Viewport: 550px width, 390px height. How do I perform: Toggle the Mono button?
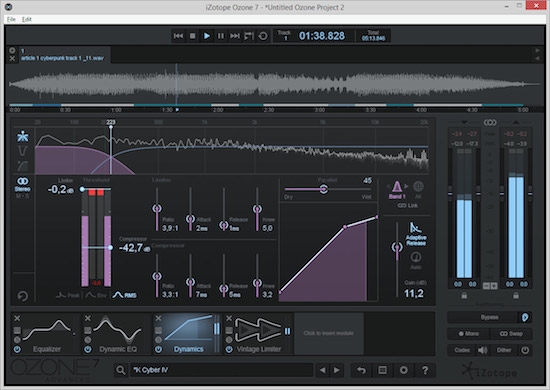pos(469,334)
